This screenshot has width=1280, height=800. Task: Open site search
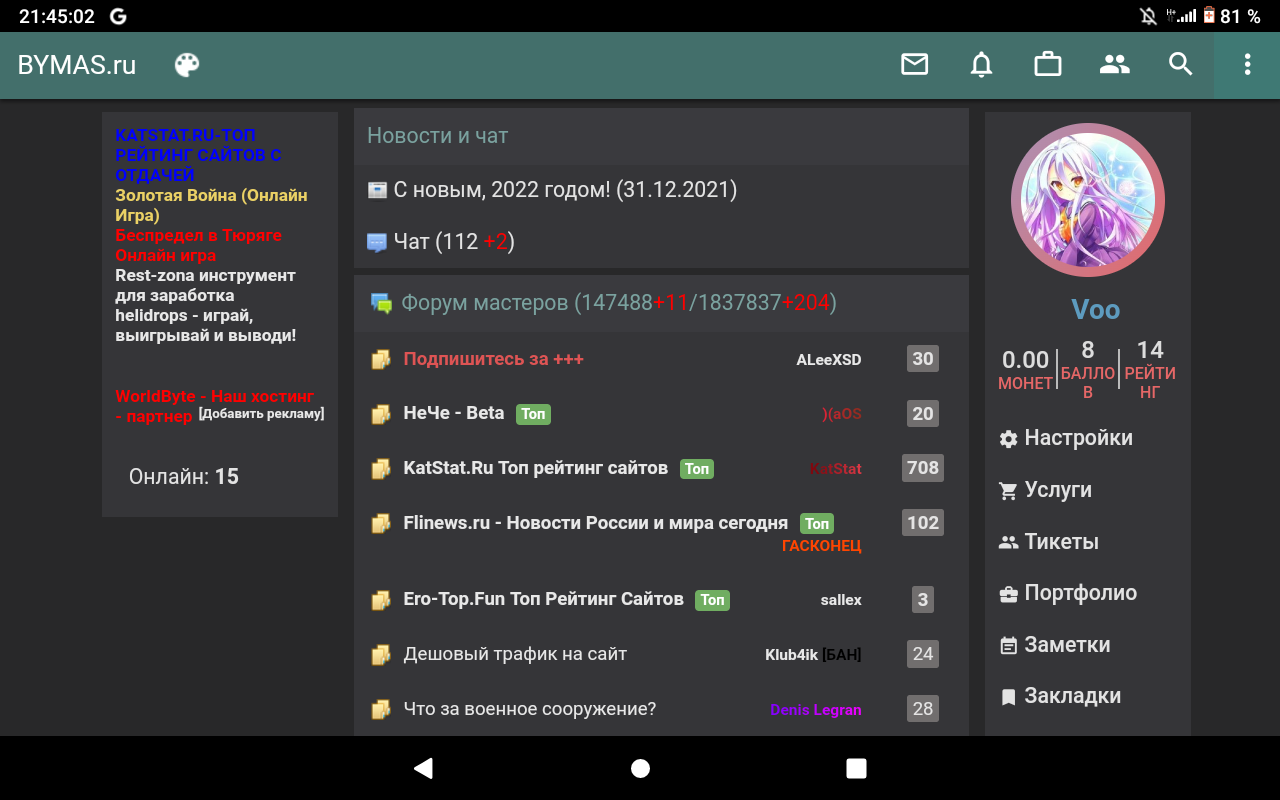[x=1181, y=65]
